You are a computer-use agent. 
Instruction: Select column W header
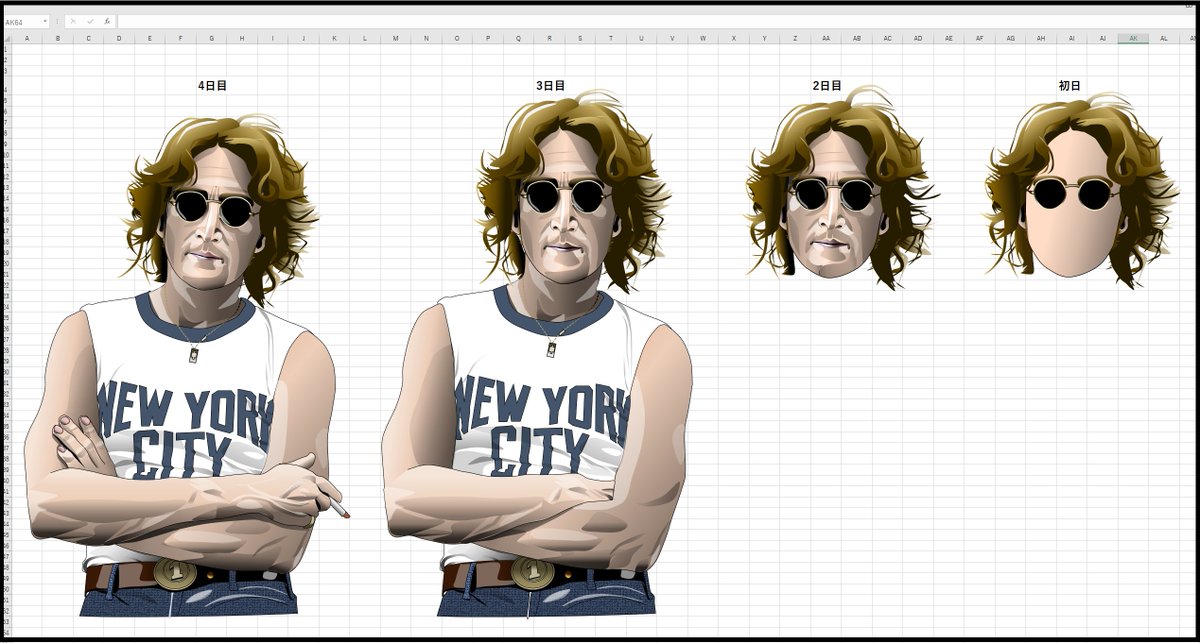703,39
